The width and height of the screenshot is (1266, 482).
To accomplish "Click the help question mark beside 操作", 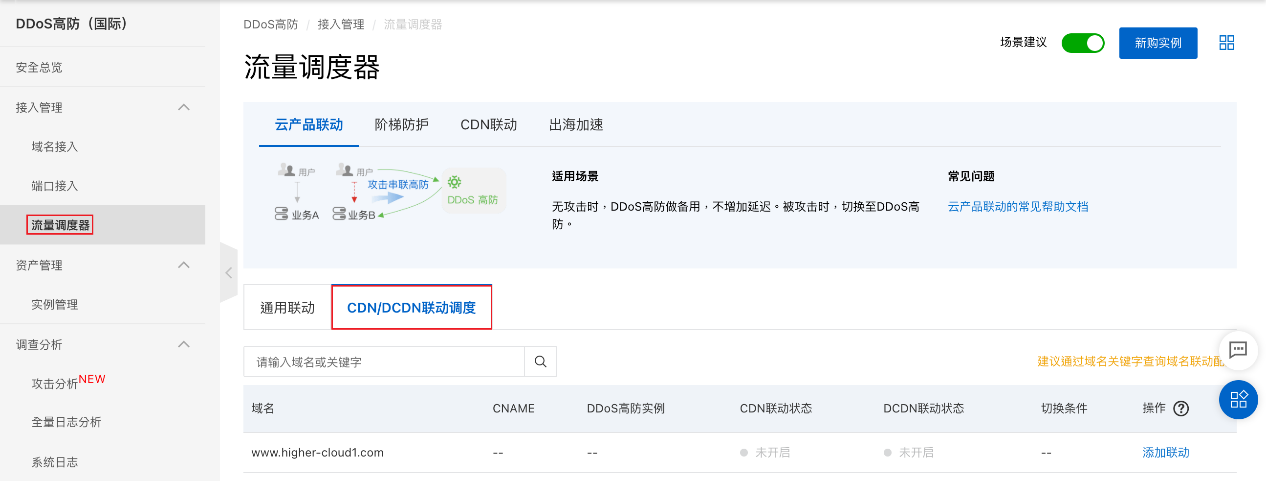I will pyautogui.click(x=1181, y=408).
